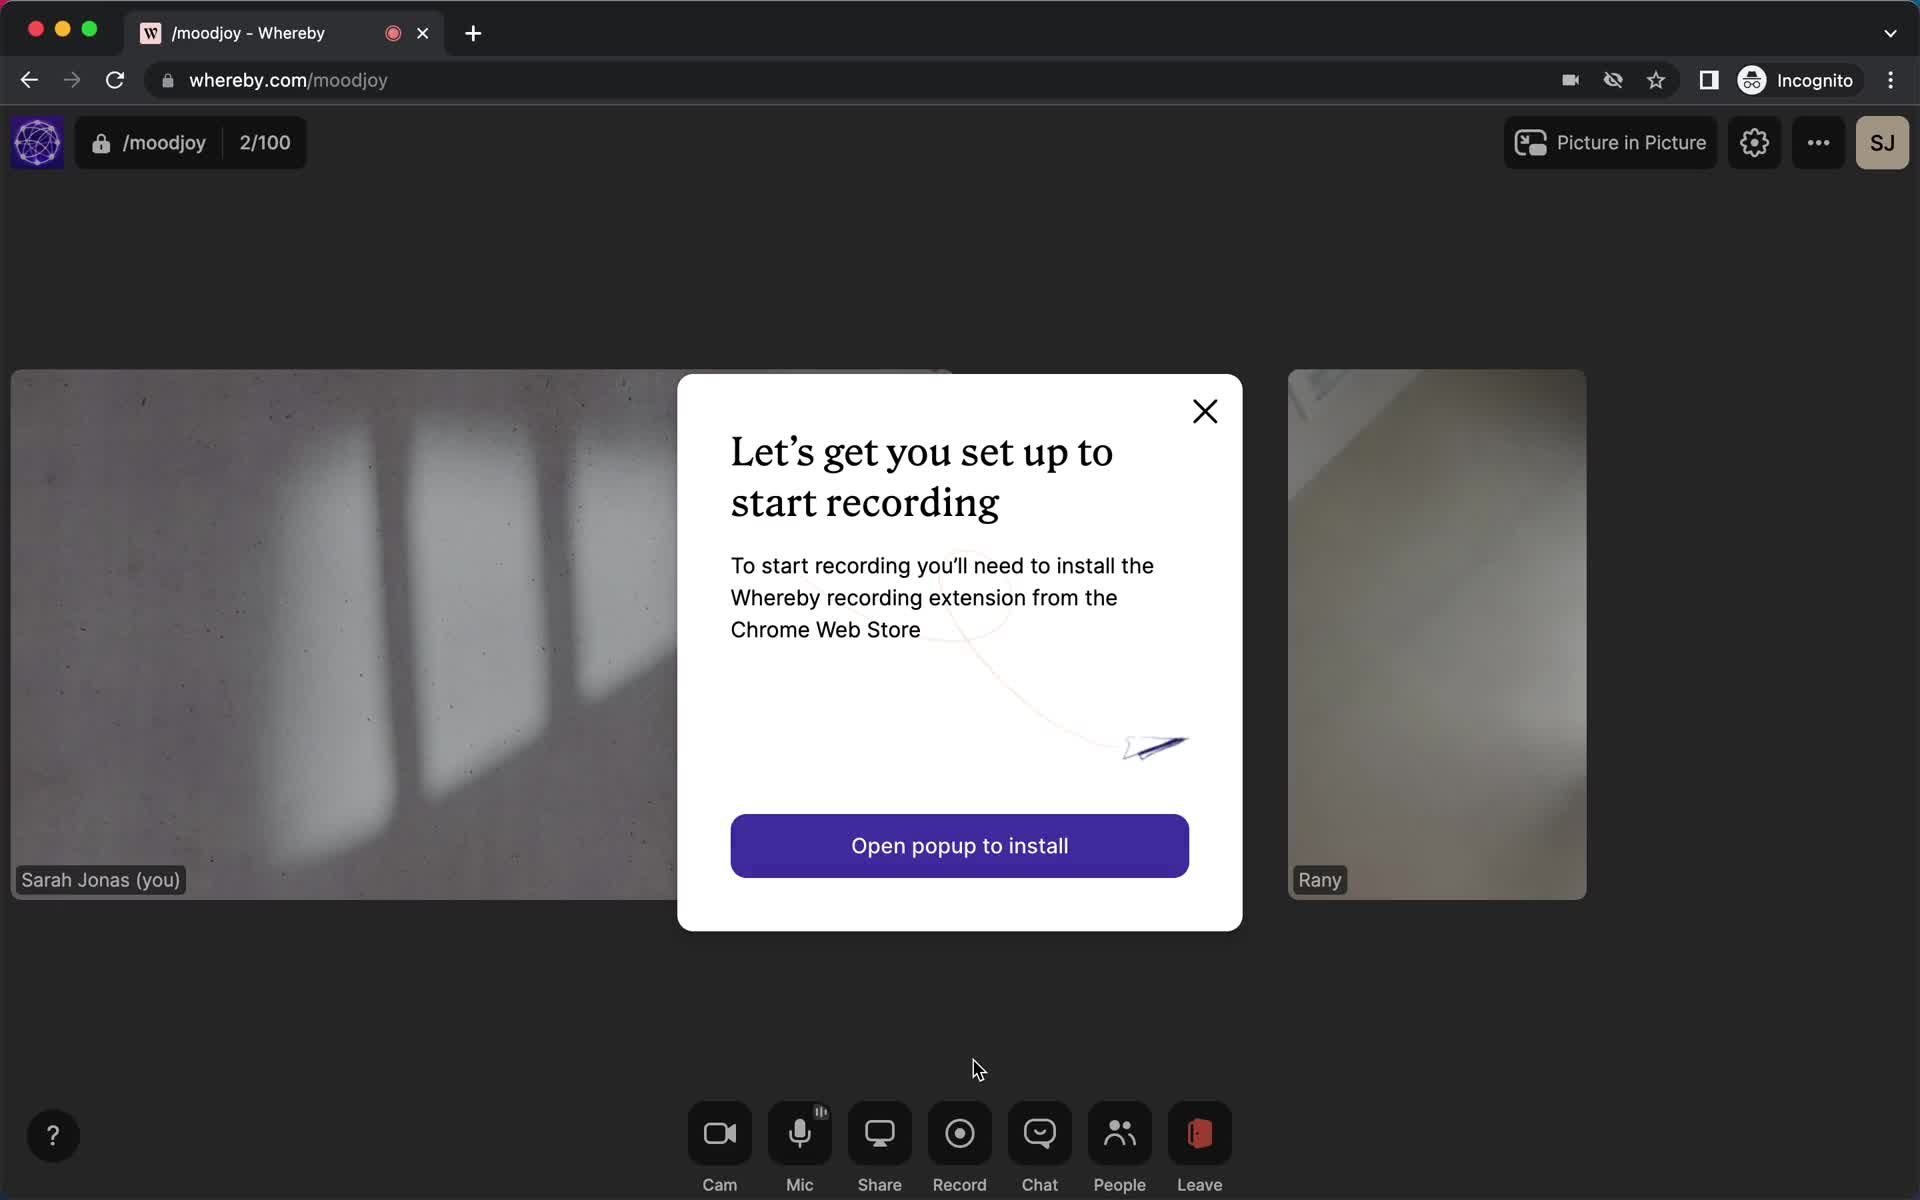Click the browser back arrow
Image resolution: width=1920 pixels, height=1200 pixels.
(29, 80)
